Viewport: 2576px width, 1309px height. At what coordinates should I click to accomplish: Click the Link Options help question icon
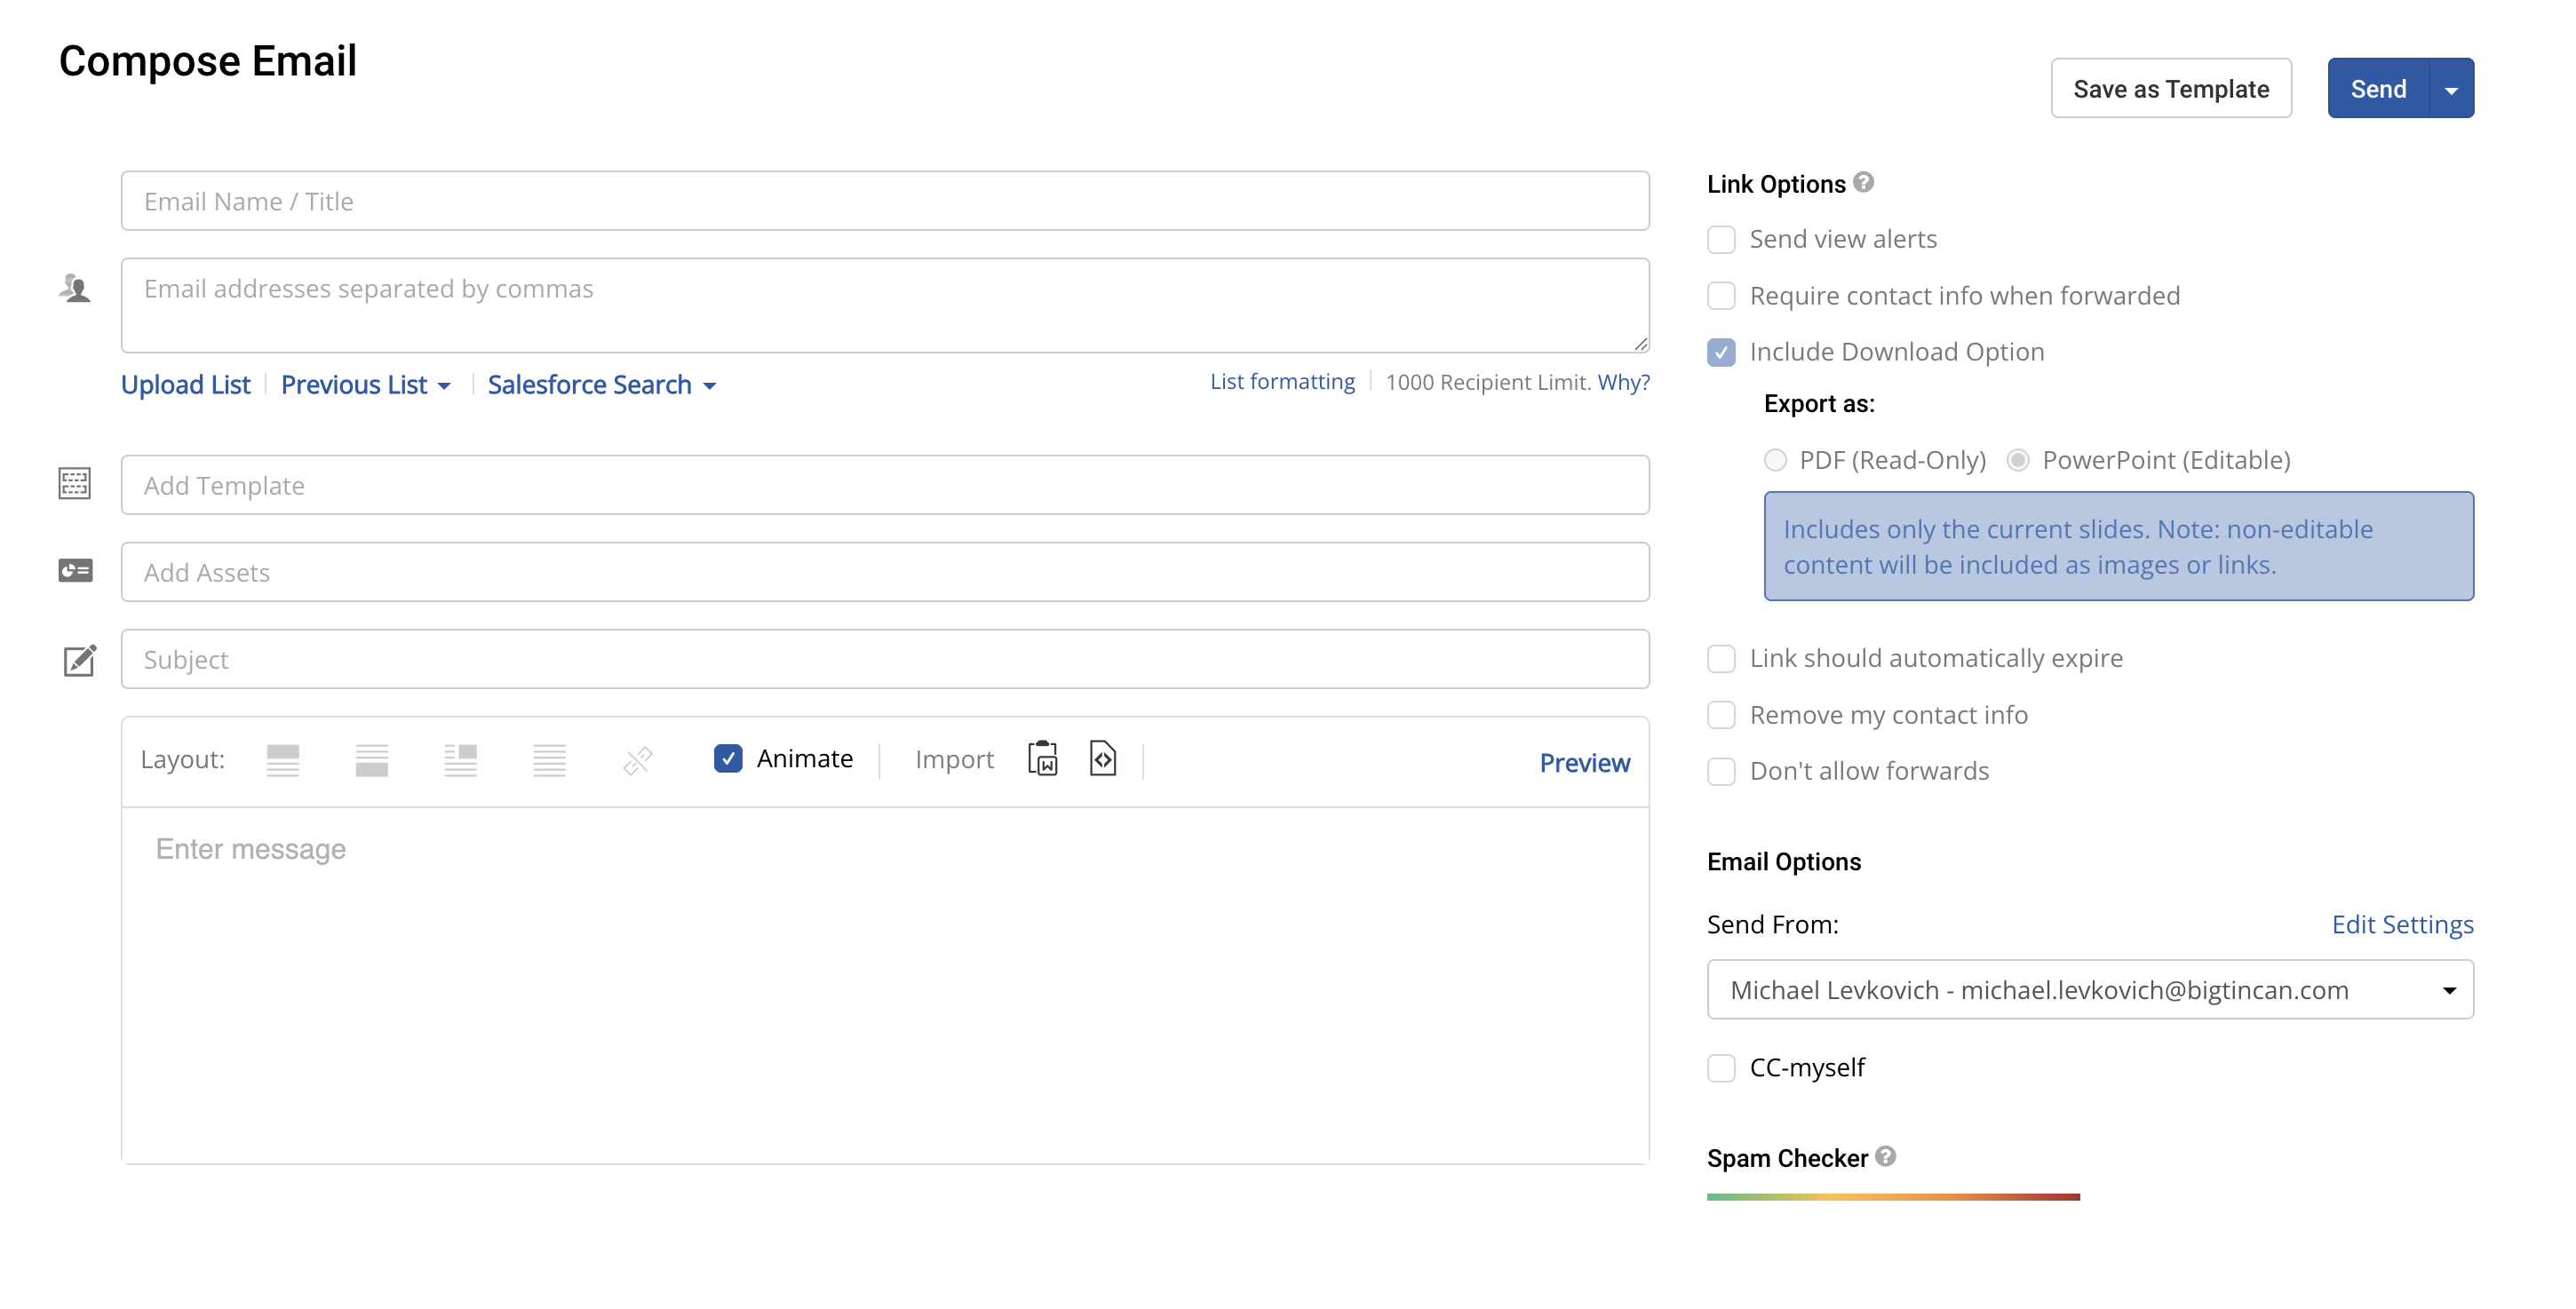coord(1863,183)
